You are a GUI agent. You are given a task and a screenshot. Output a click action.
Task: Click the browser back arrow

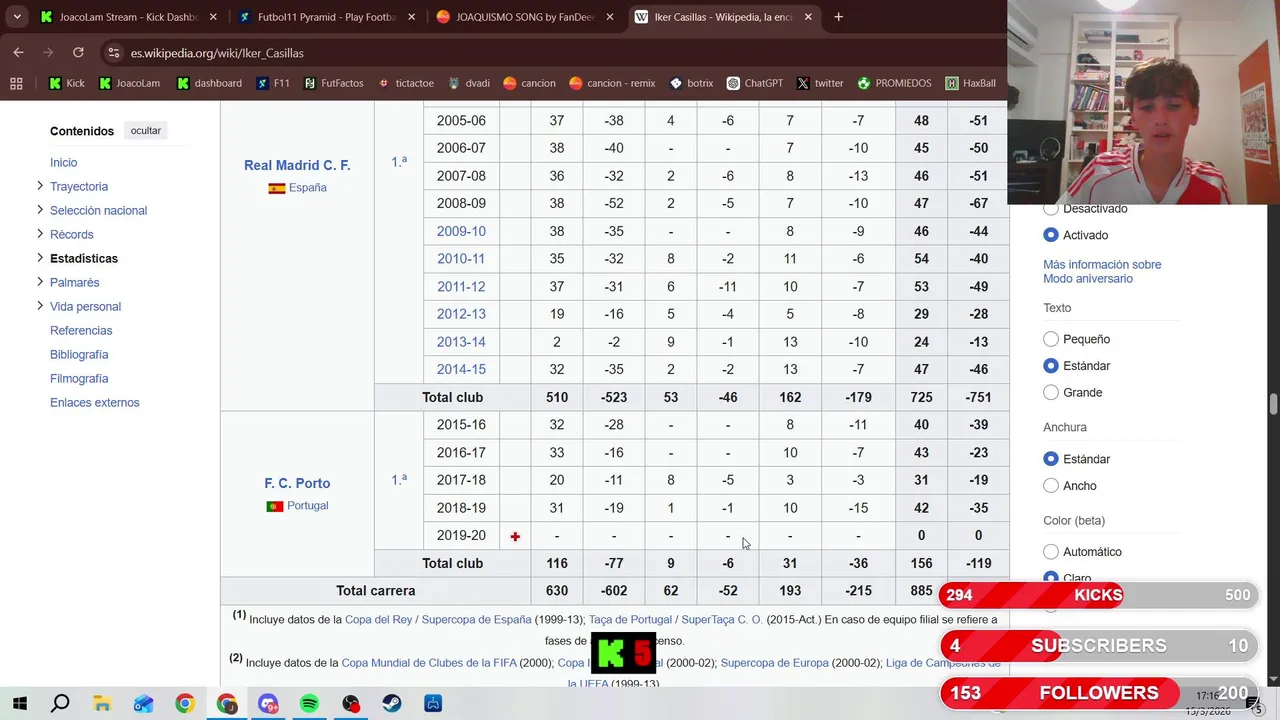tap(19, 52)
